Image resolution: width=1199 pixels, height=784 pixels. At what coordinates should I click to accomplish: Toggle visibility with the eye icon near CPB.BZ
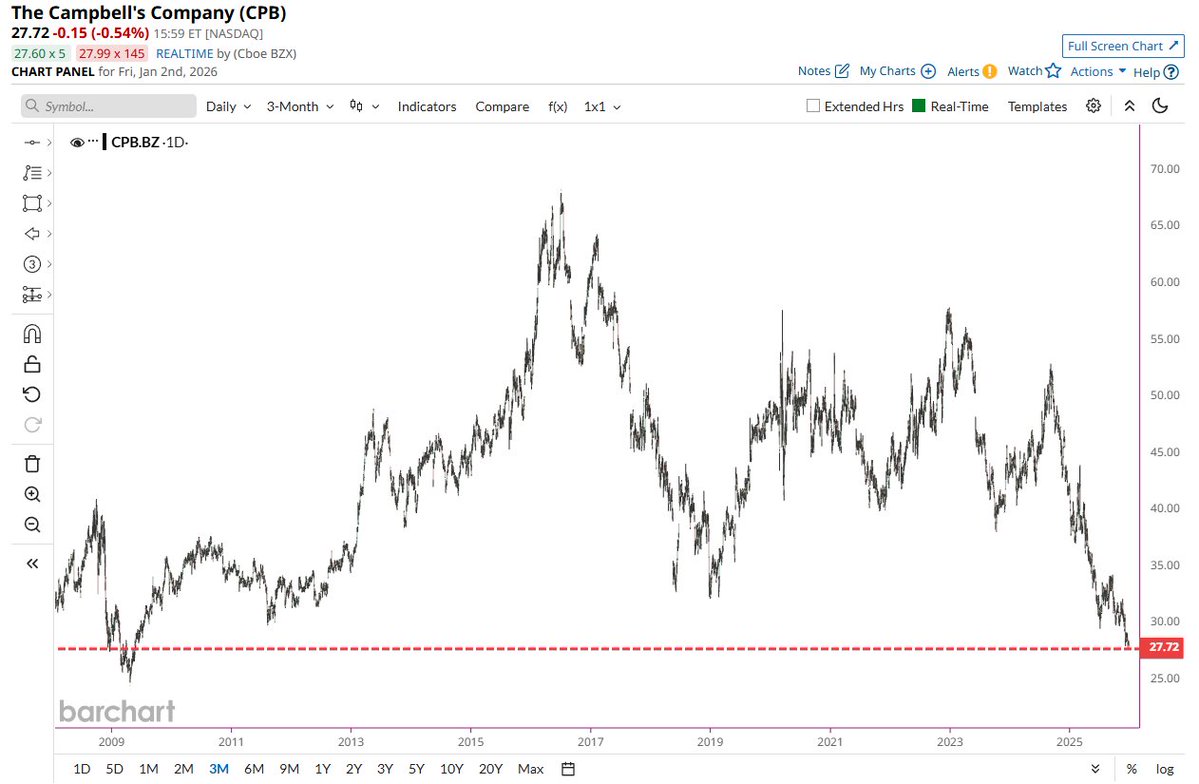[x=77, y=142]
